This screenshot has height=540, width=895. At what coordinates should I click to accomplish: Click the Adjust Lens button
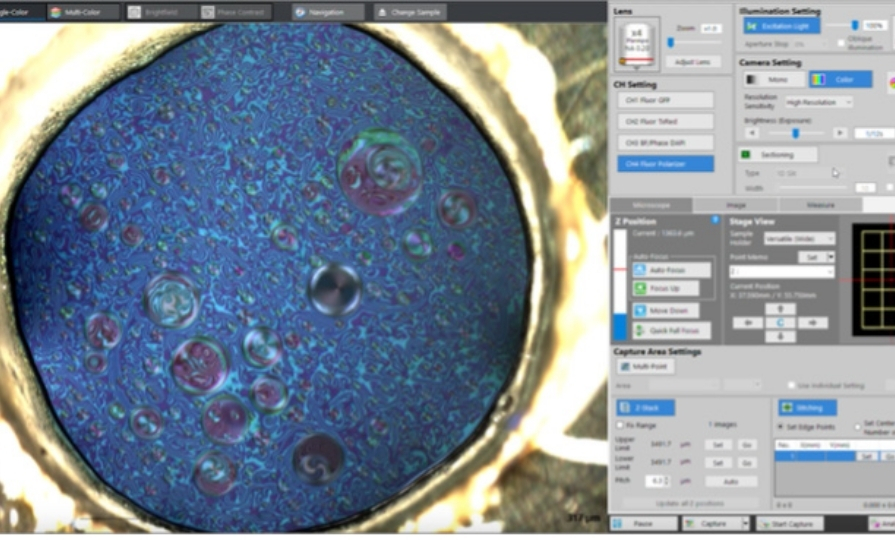(692, 62)
